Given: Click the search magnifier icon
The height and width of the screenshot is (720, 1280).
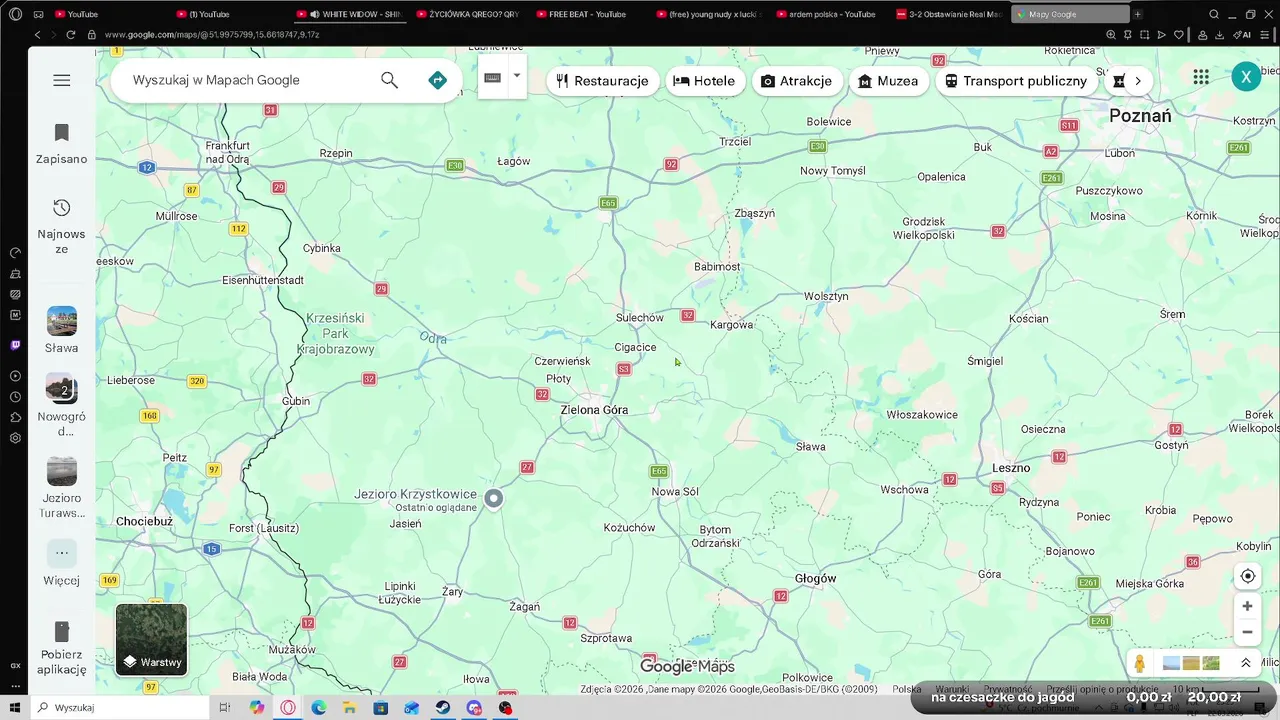Looking at the screenshot, I should tap(389, 80).
